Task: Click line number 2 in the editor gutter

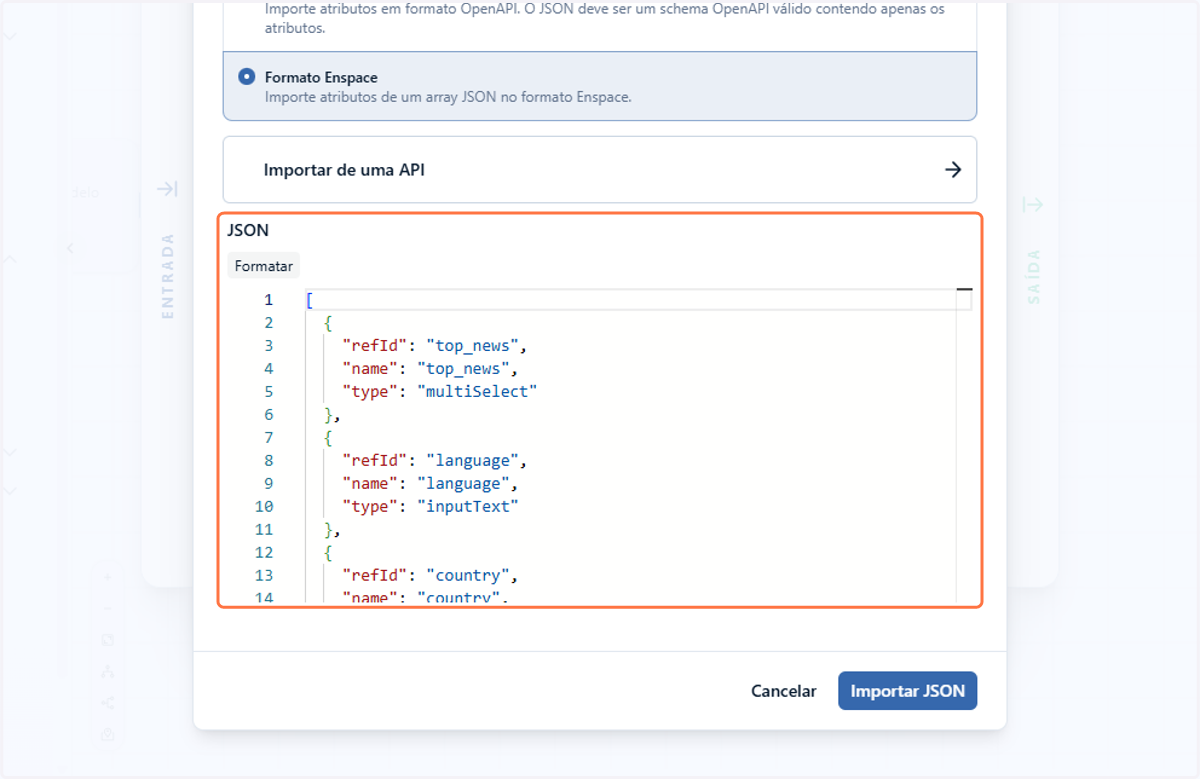Action: click(x=268, y=323)
